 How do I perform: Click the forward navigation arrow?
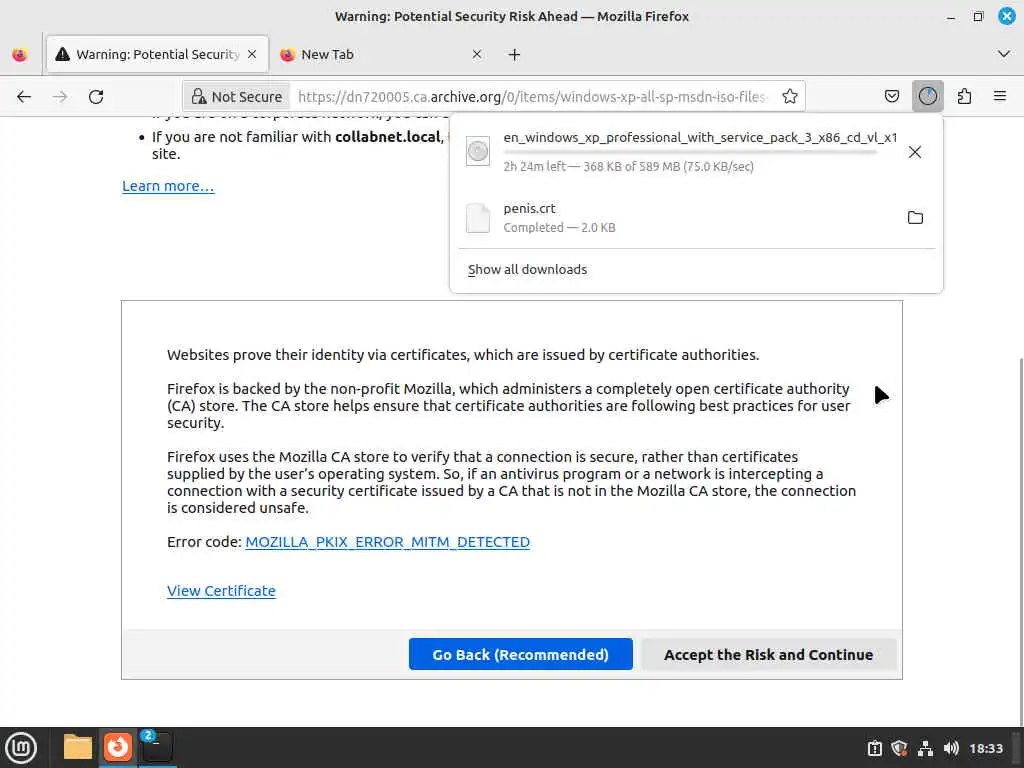[60, 97]
